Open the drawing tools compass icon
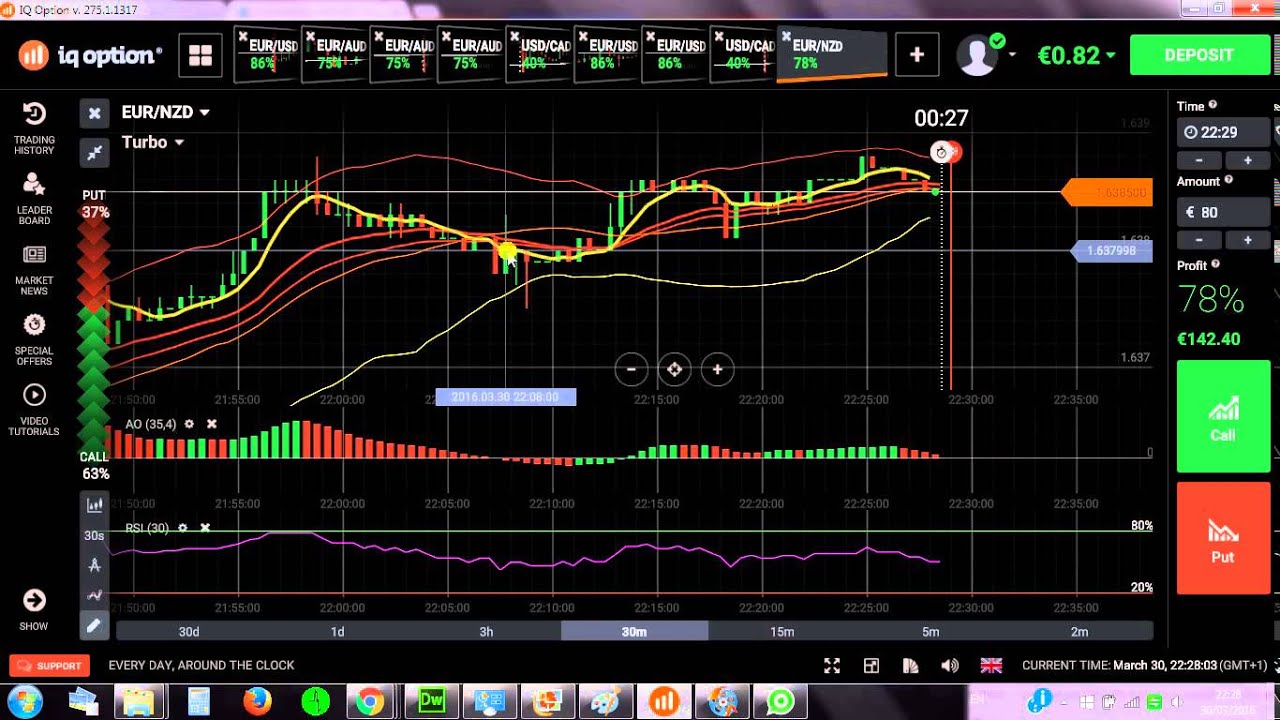 coord(94,565)
